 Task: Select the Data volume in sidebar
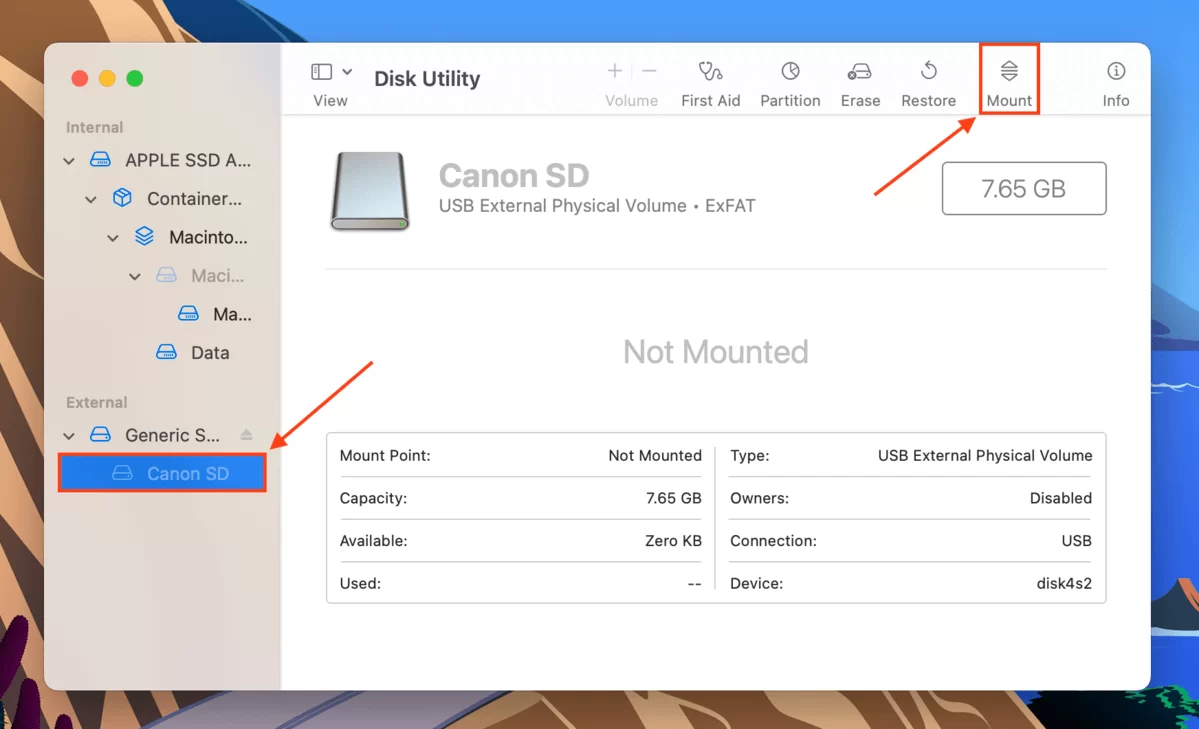[x=208, y=352]
